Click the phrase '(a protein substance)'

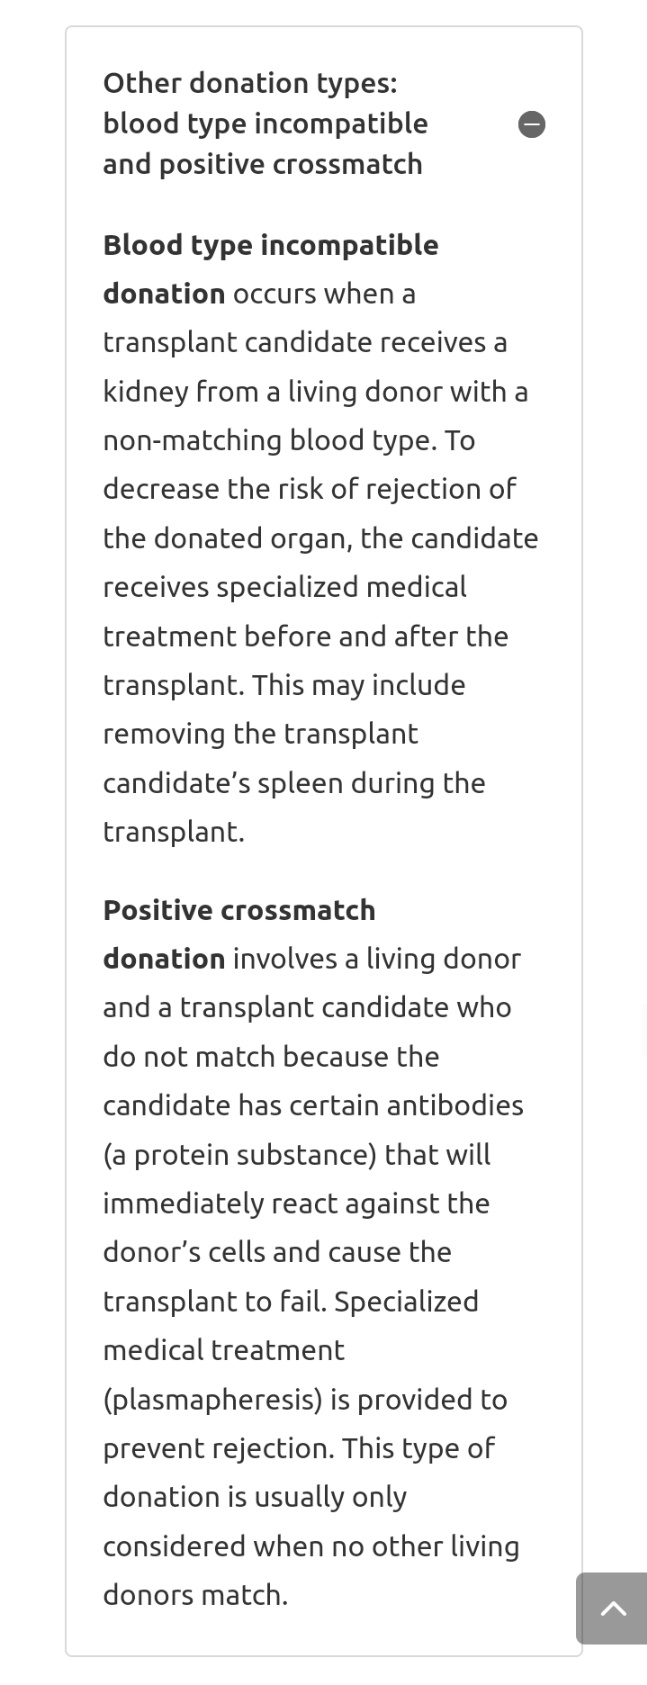[x=240, y=1154]
